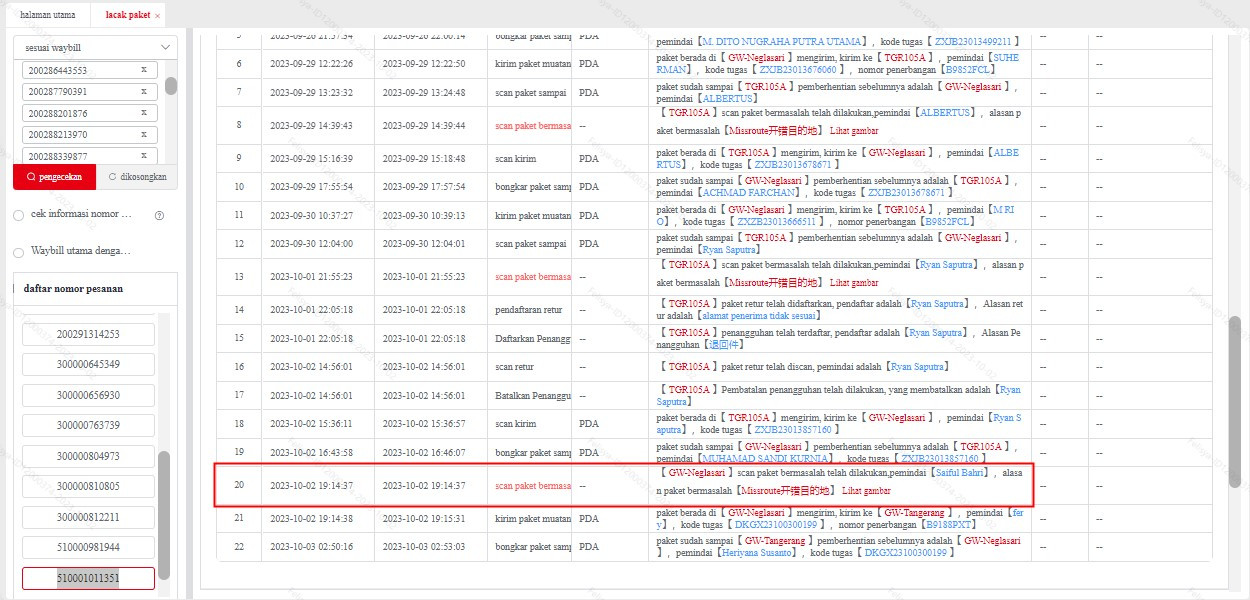
Task: Click scan kirim cell in row 9
Action: pyautogui.click(x=529, y=159)
